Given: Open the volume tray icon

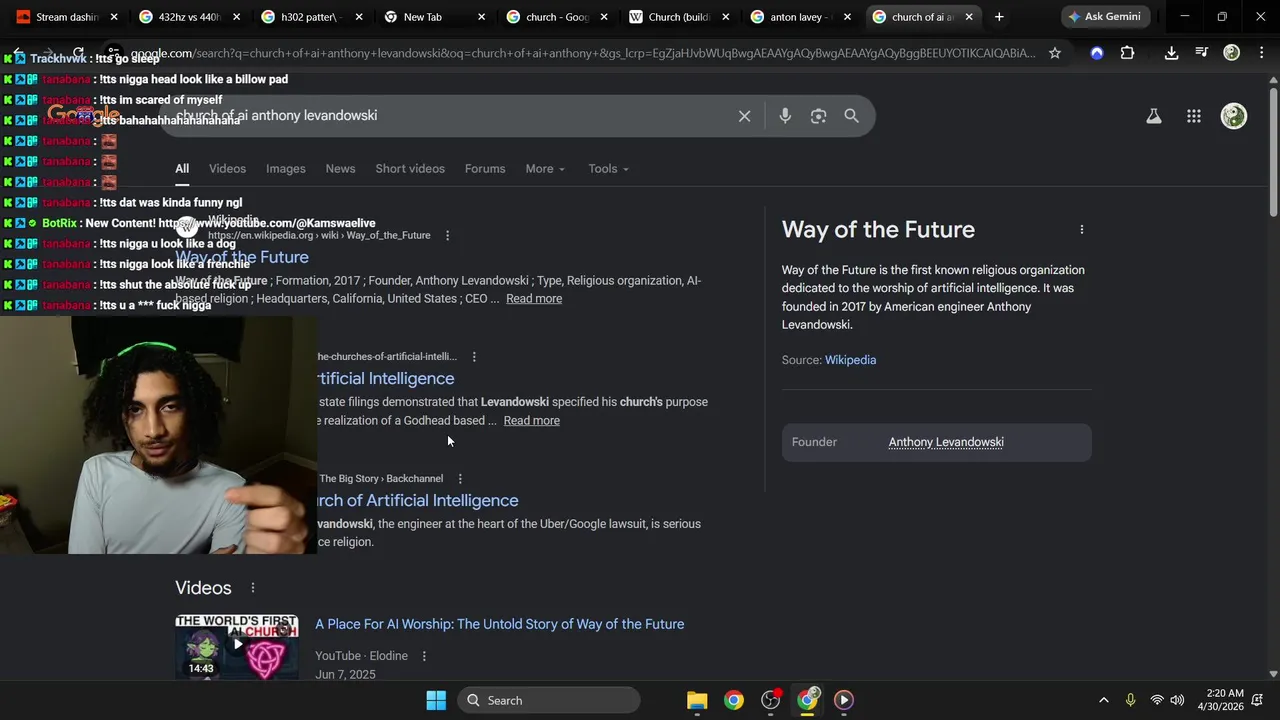Looking at the screenshot, I should click(x=1177, y=700).
